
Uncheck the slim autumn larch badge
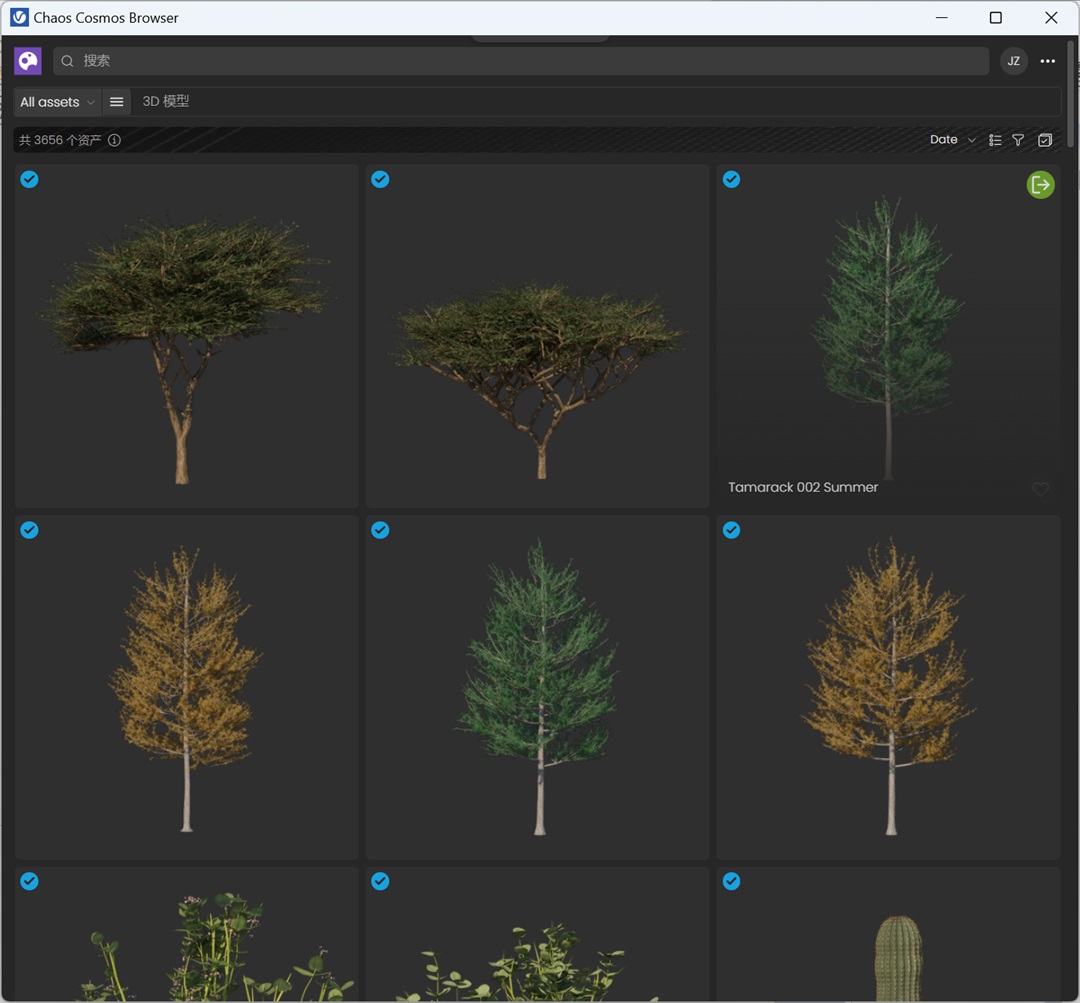(30, 530)
